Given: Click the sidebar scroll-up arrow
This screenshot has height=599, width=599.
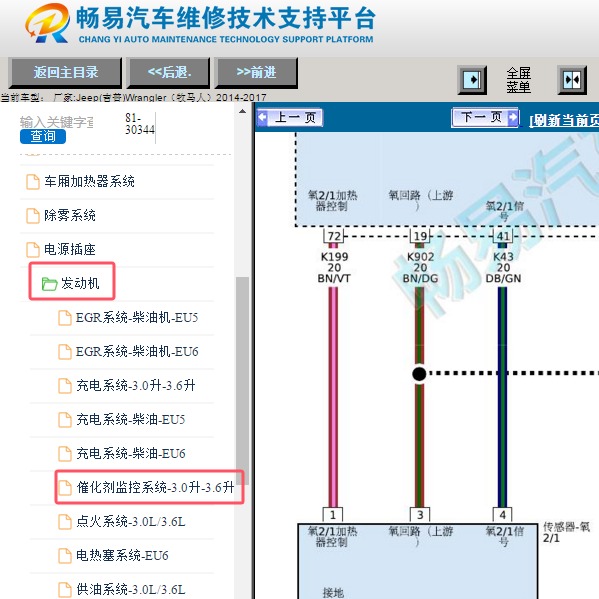Looking at the screenshot, I should coord(242,112).
